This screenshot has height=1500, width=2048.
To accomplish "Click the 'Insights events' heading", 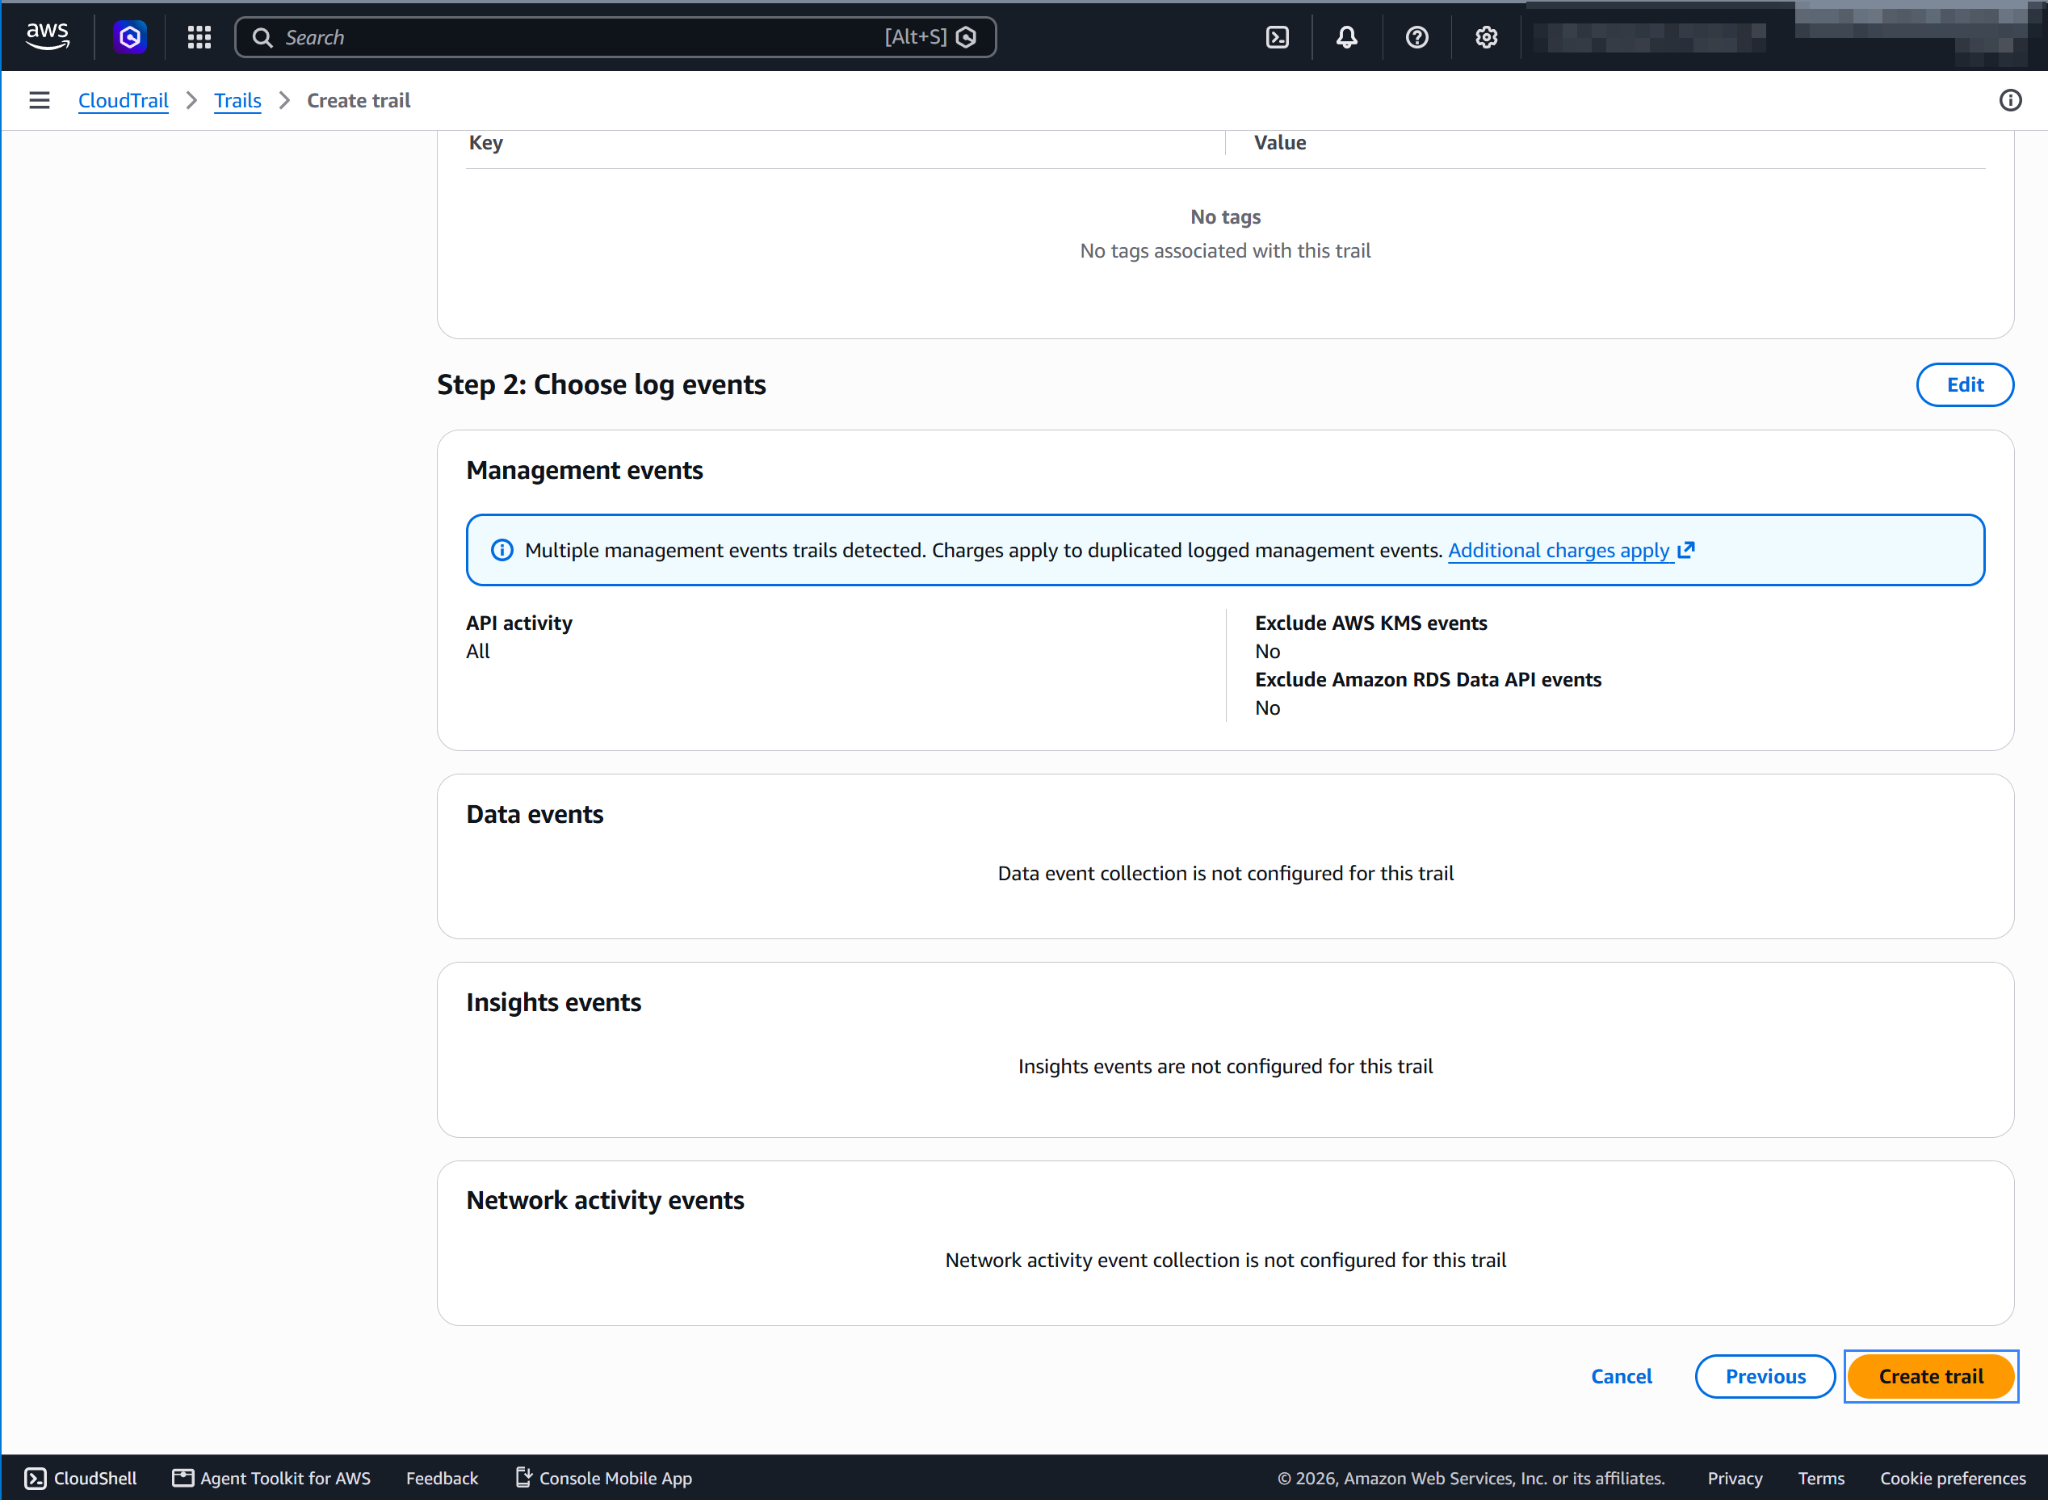I will [x=553, y=1002].
